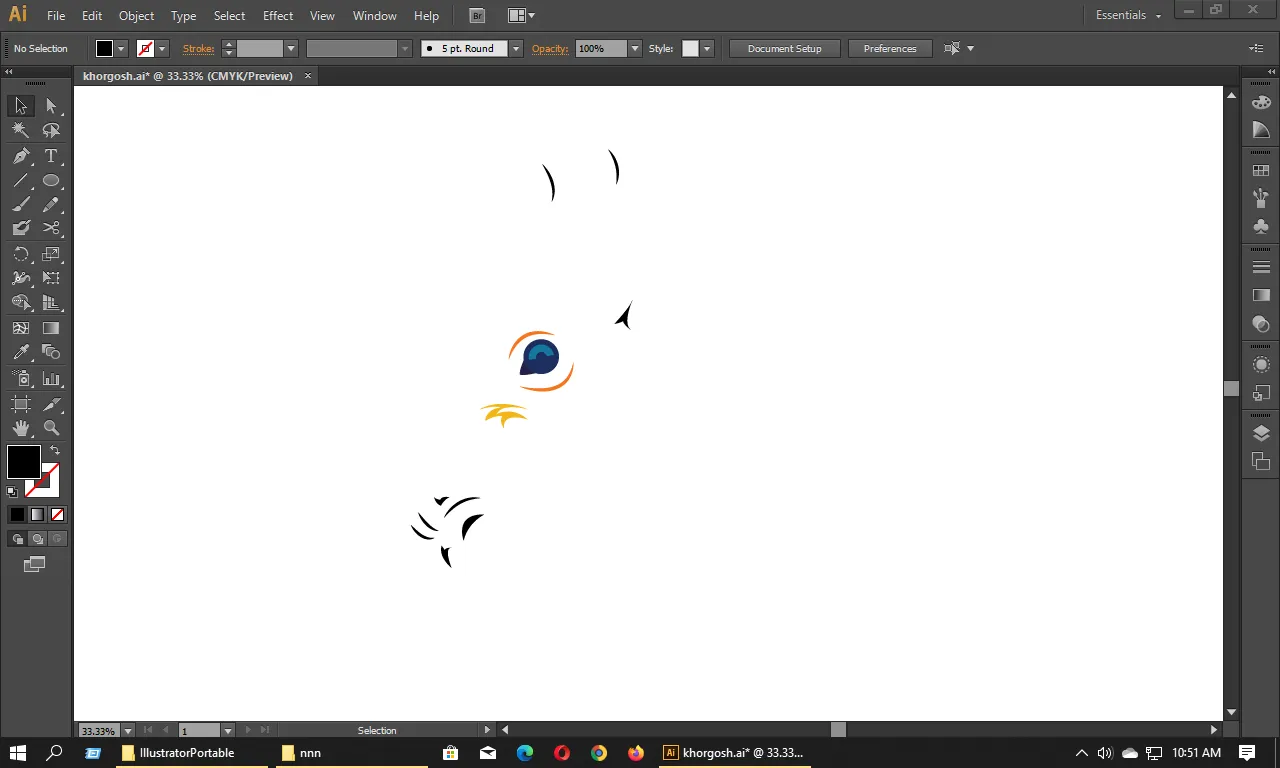Open the Object menu
The height and width of the screenshot is (768, 1280).
(136, 16)
